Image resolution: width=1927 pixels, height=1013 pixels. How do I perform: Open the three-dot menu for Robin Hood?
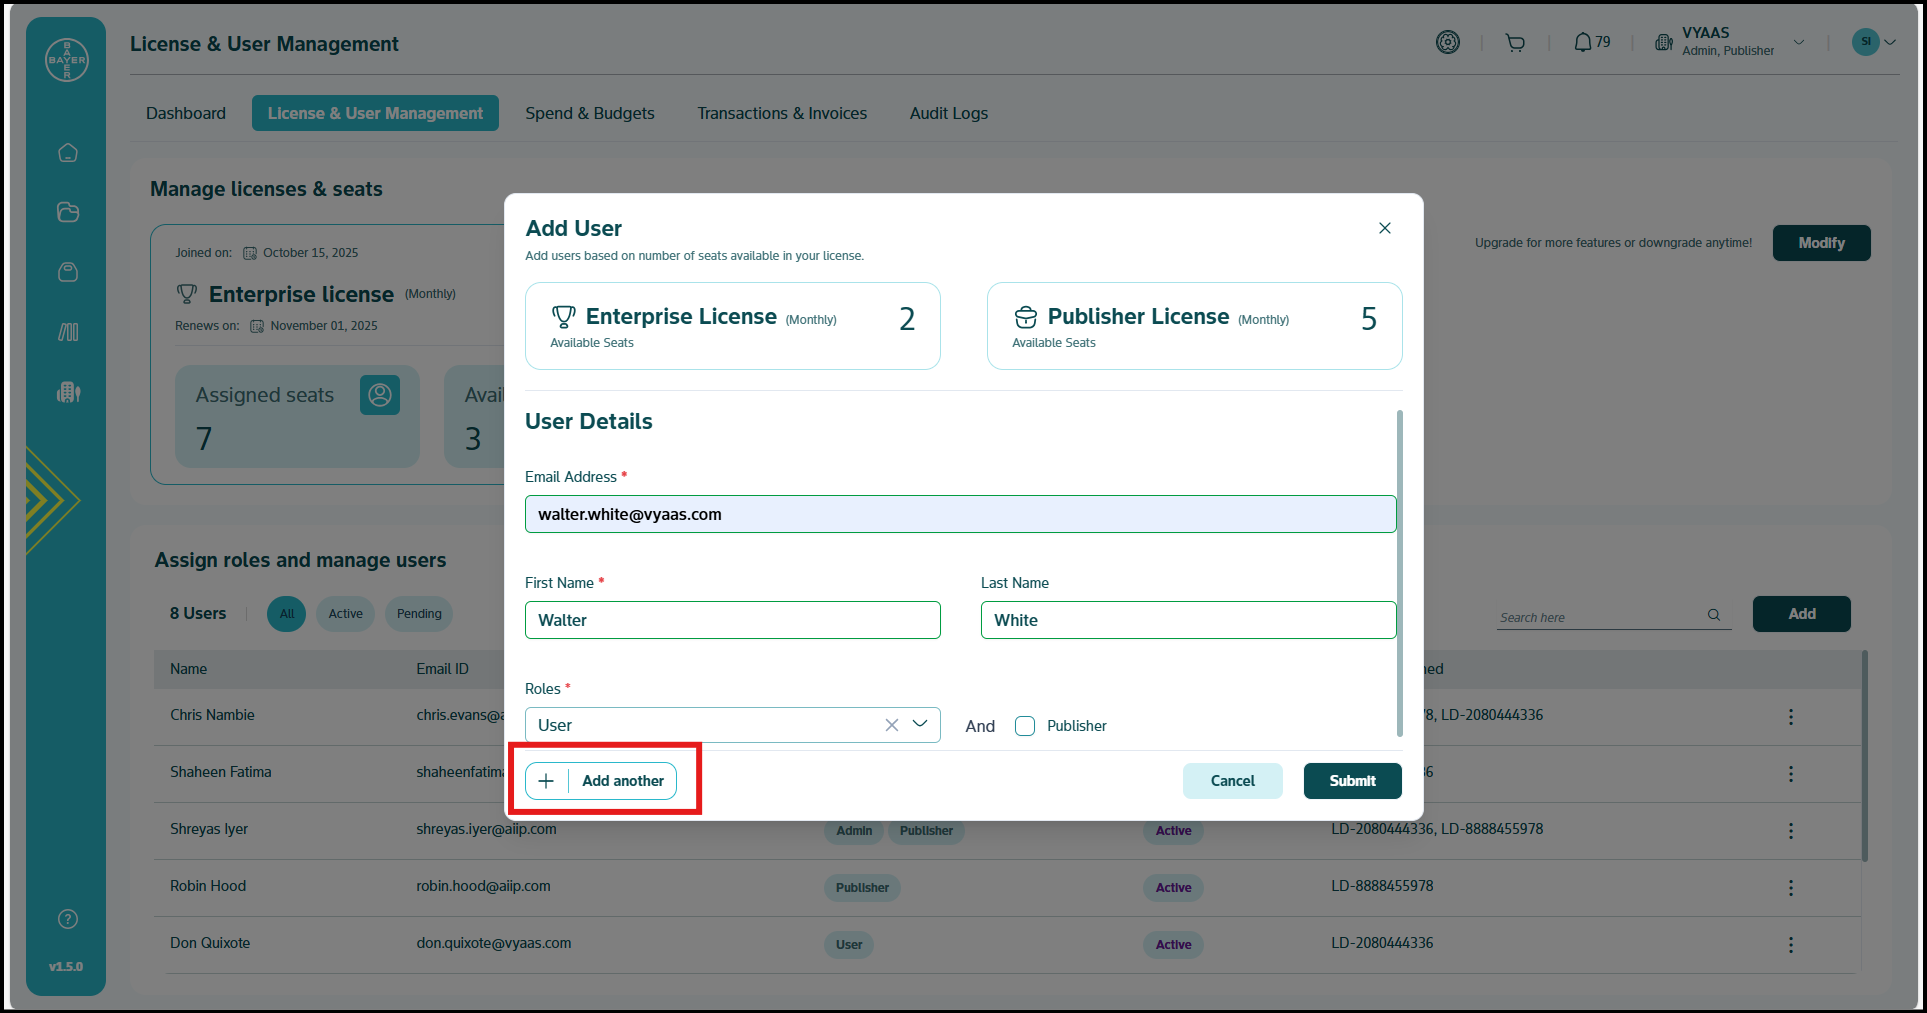point(1790,888)
